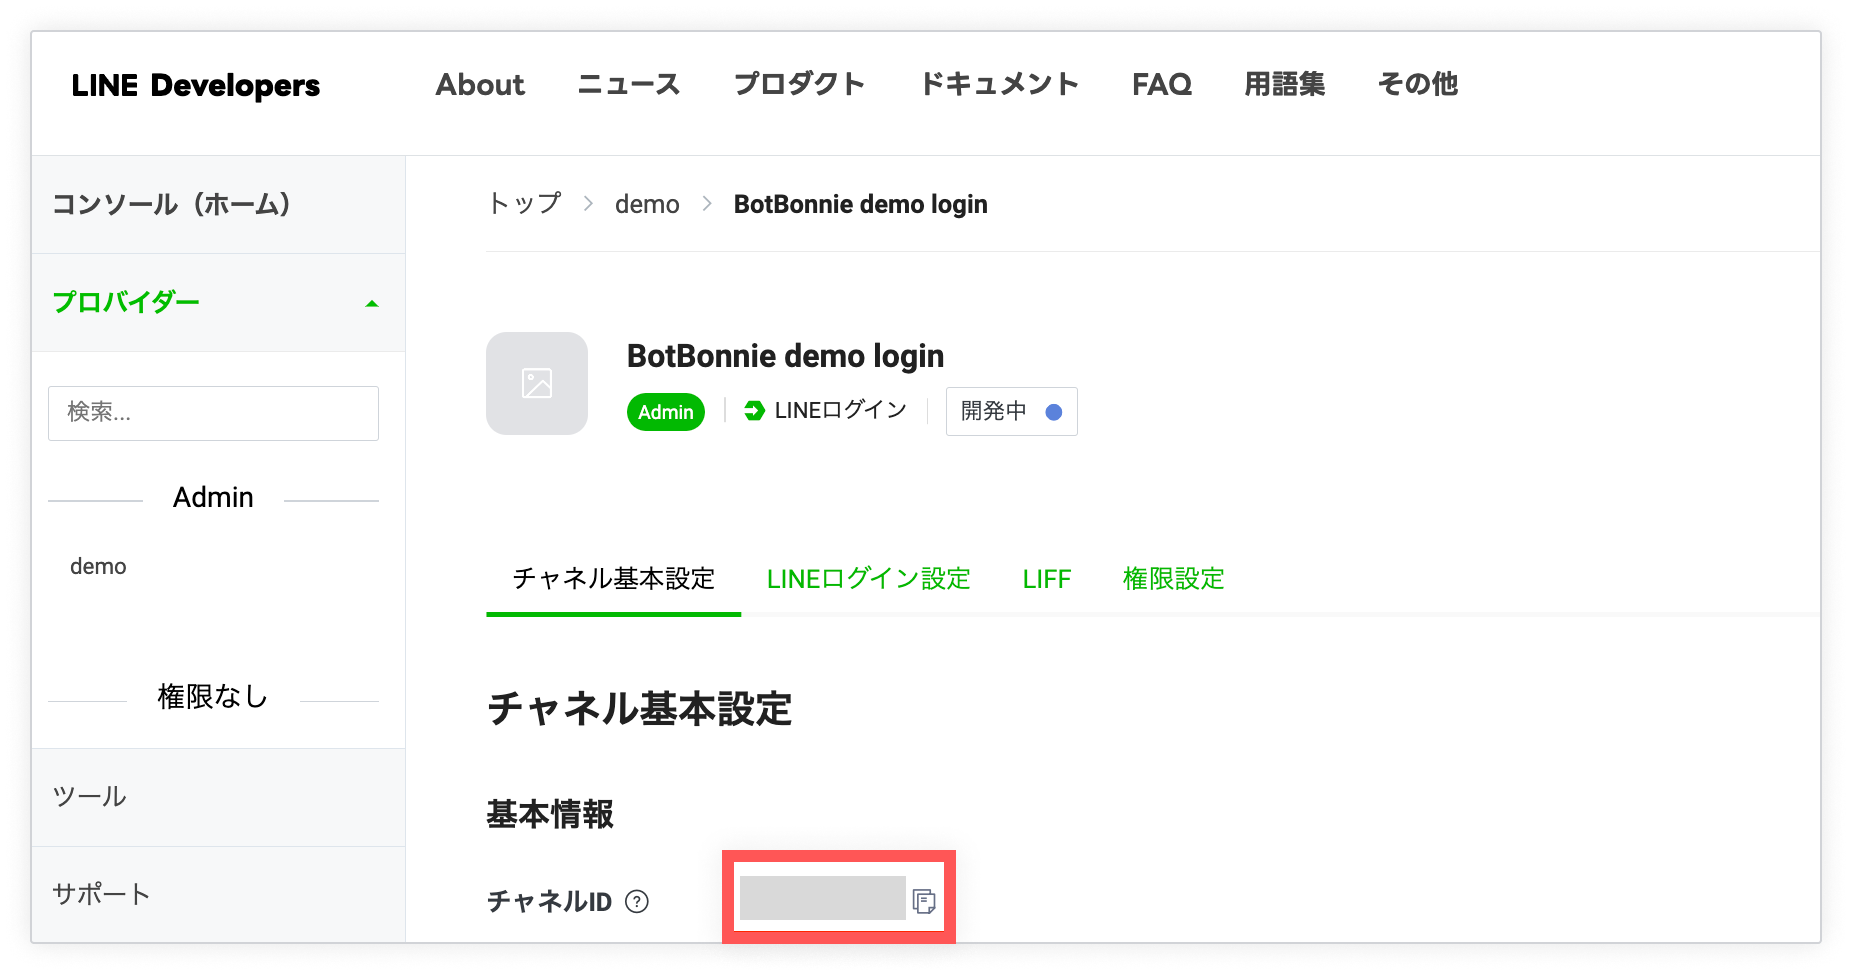Click the プロバイダー collapse arrow
Image resolution: width=1852 pixels, height=974 pixels.
[x=372, y=303]
